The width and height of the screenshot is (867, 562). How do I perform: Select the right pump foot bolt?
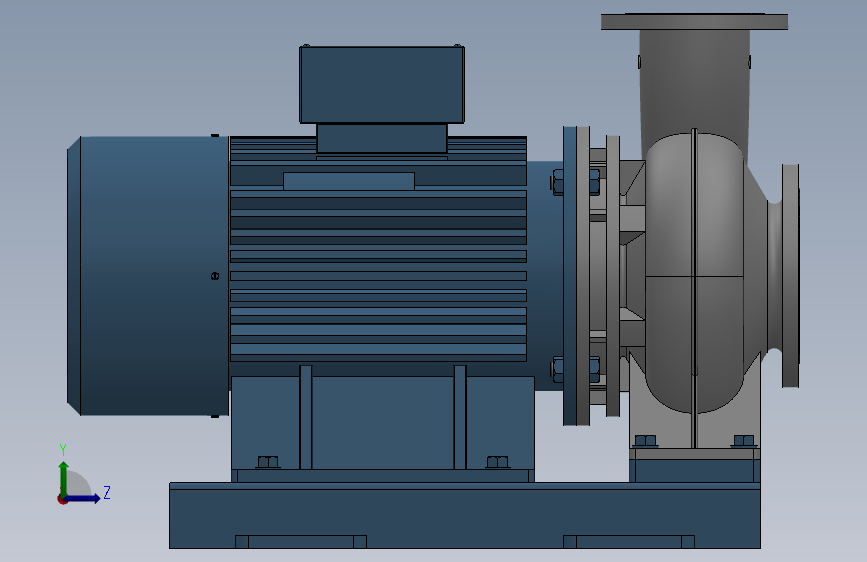pyautogui.click(x=744, y=441)
